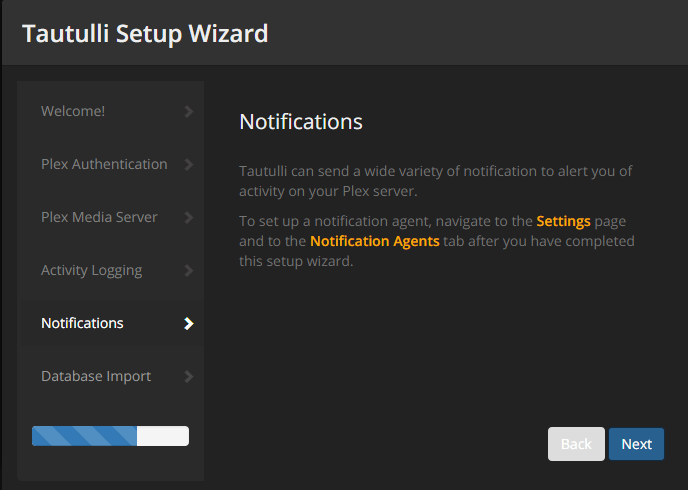
Task: Jump to the Database Import step
Action: (x=96, y=376)
